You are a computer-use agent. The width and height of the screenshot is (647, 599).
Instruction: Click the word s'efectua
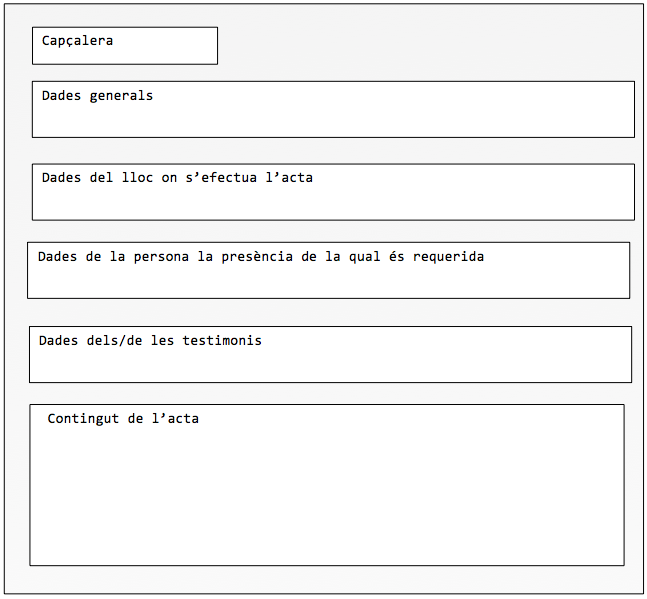221,178
